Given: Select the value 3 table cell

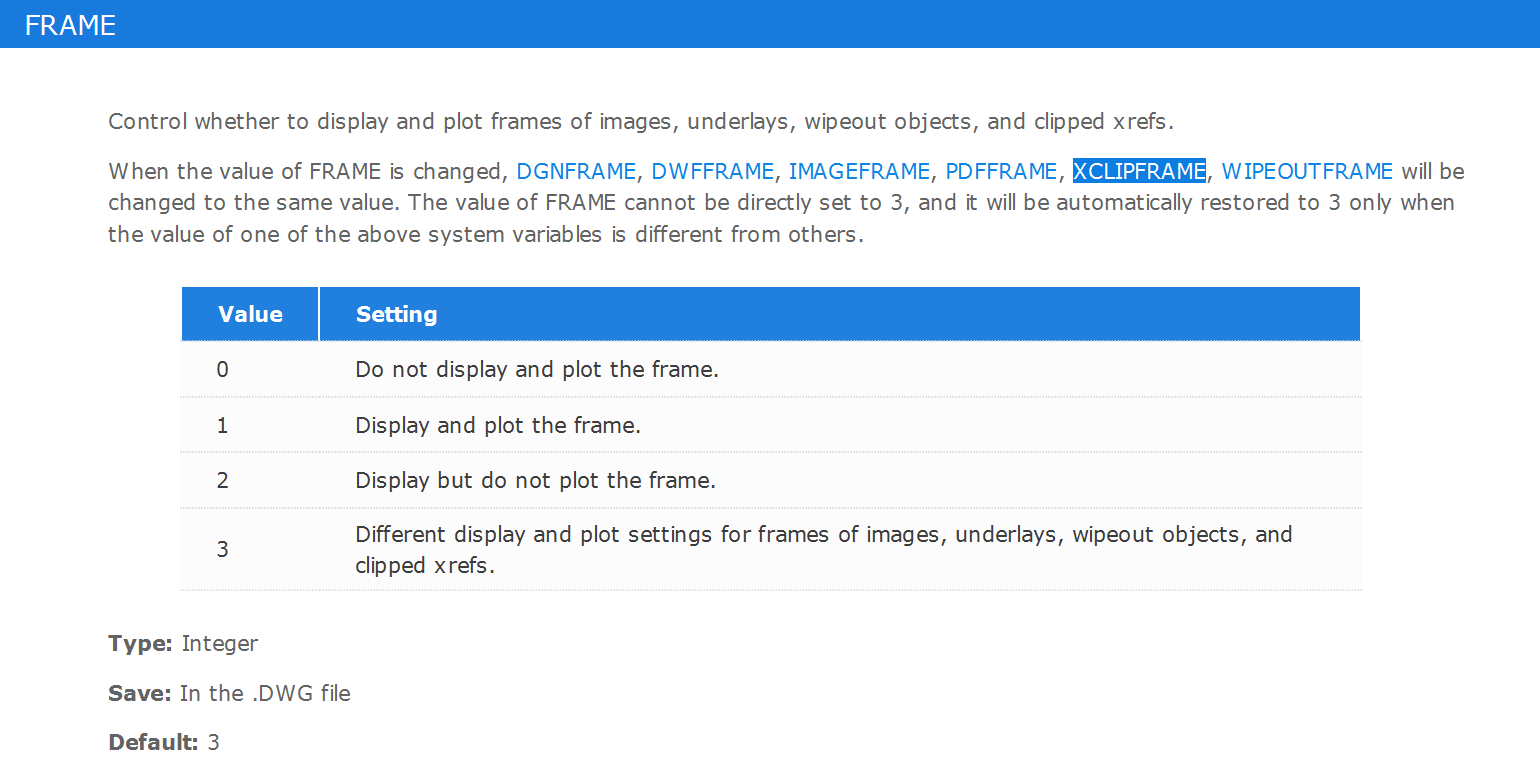Looking at the screenshot, I should (x=222, y=549).
